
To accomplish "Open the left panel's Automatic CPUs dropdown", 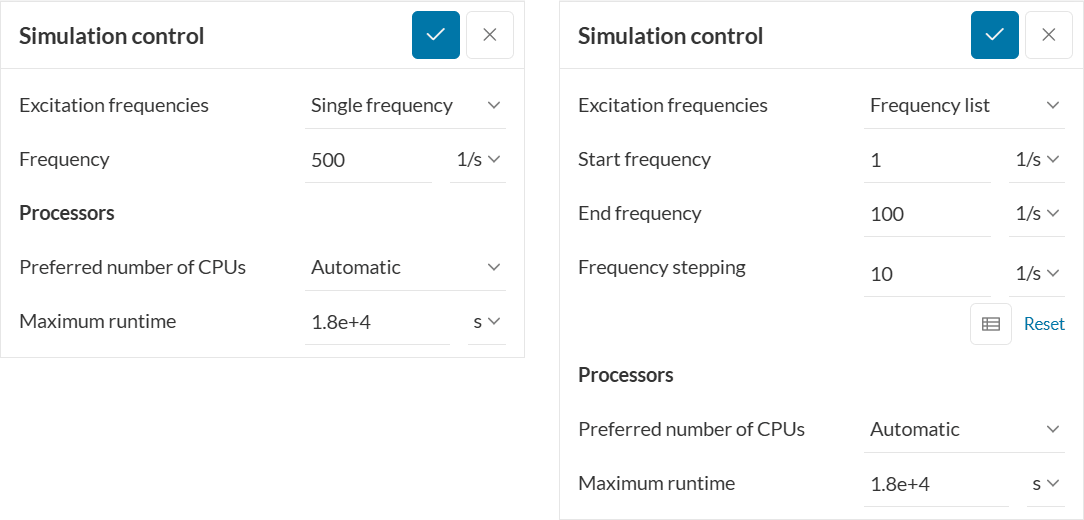I will [405, 267].
